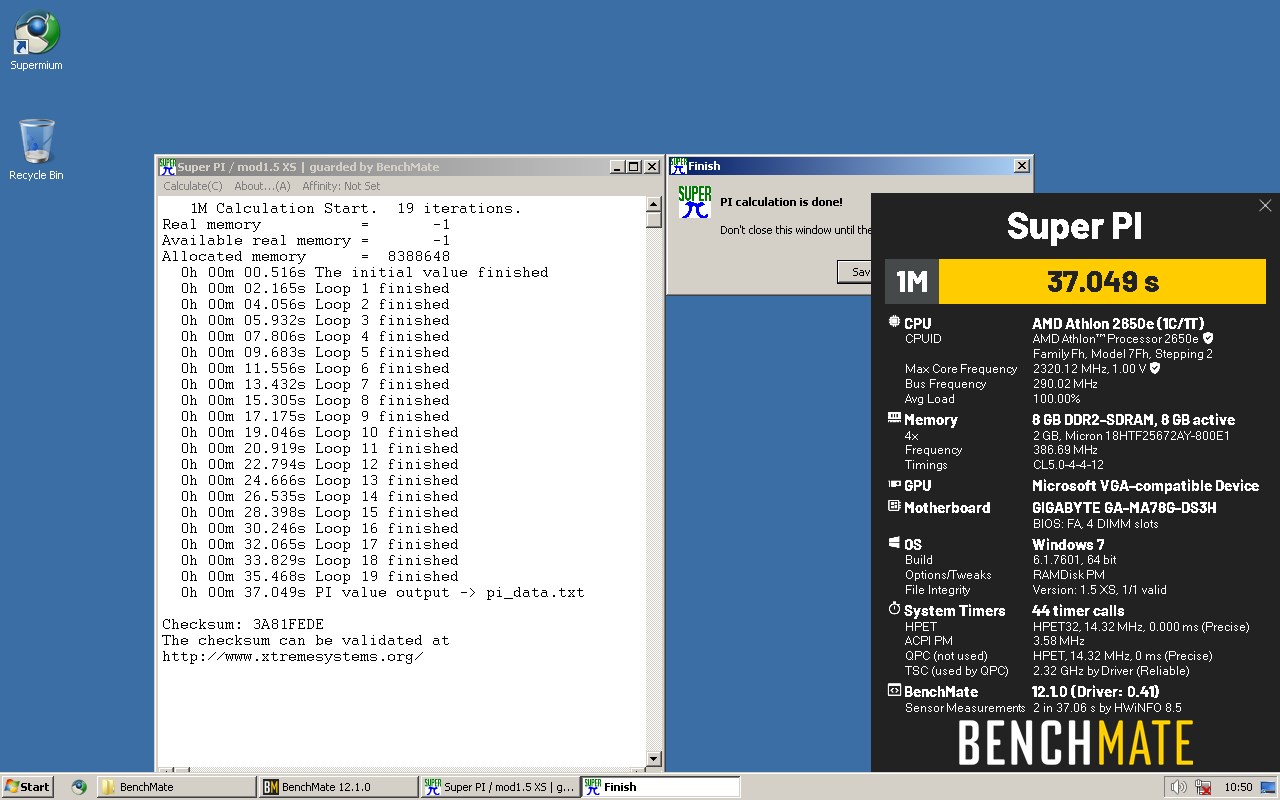Click the Memory module icon in BenchMate panel
This screenshot has width=1280, height=800.
[894, 418]
